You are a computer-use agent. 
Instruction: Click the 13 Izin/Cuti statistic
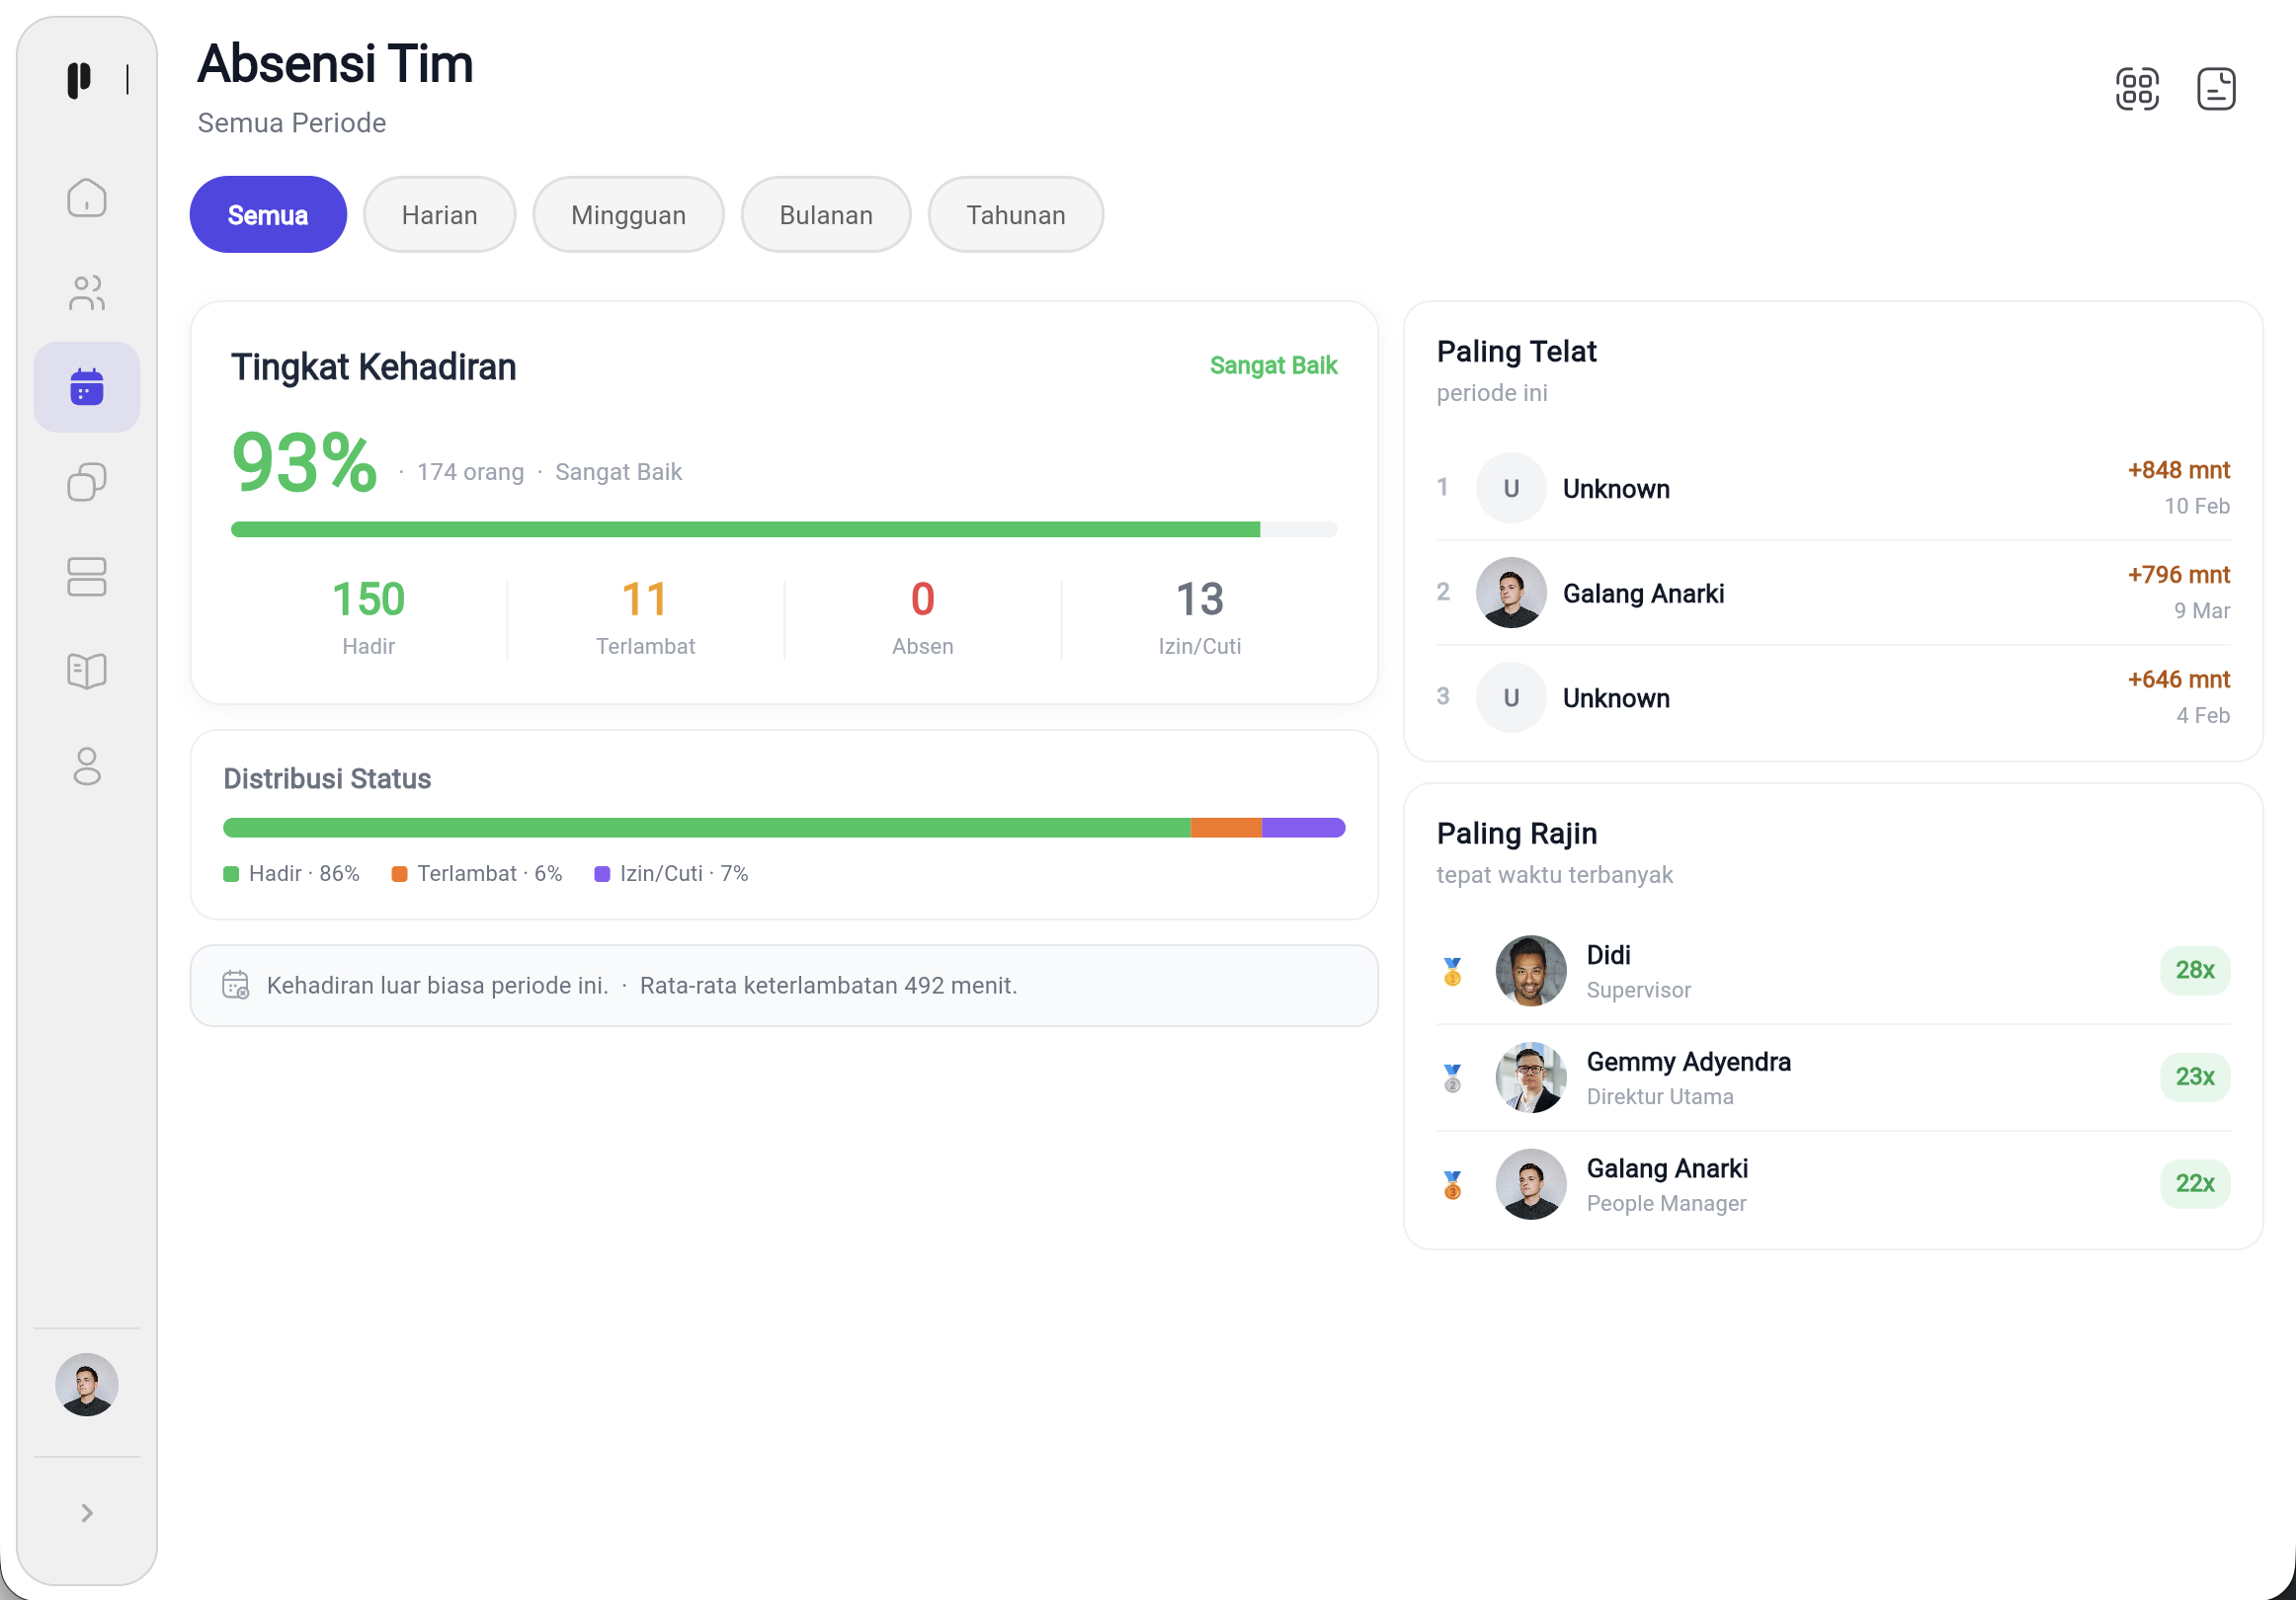point(1200,617)
